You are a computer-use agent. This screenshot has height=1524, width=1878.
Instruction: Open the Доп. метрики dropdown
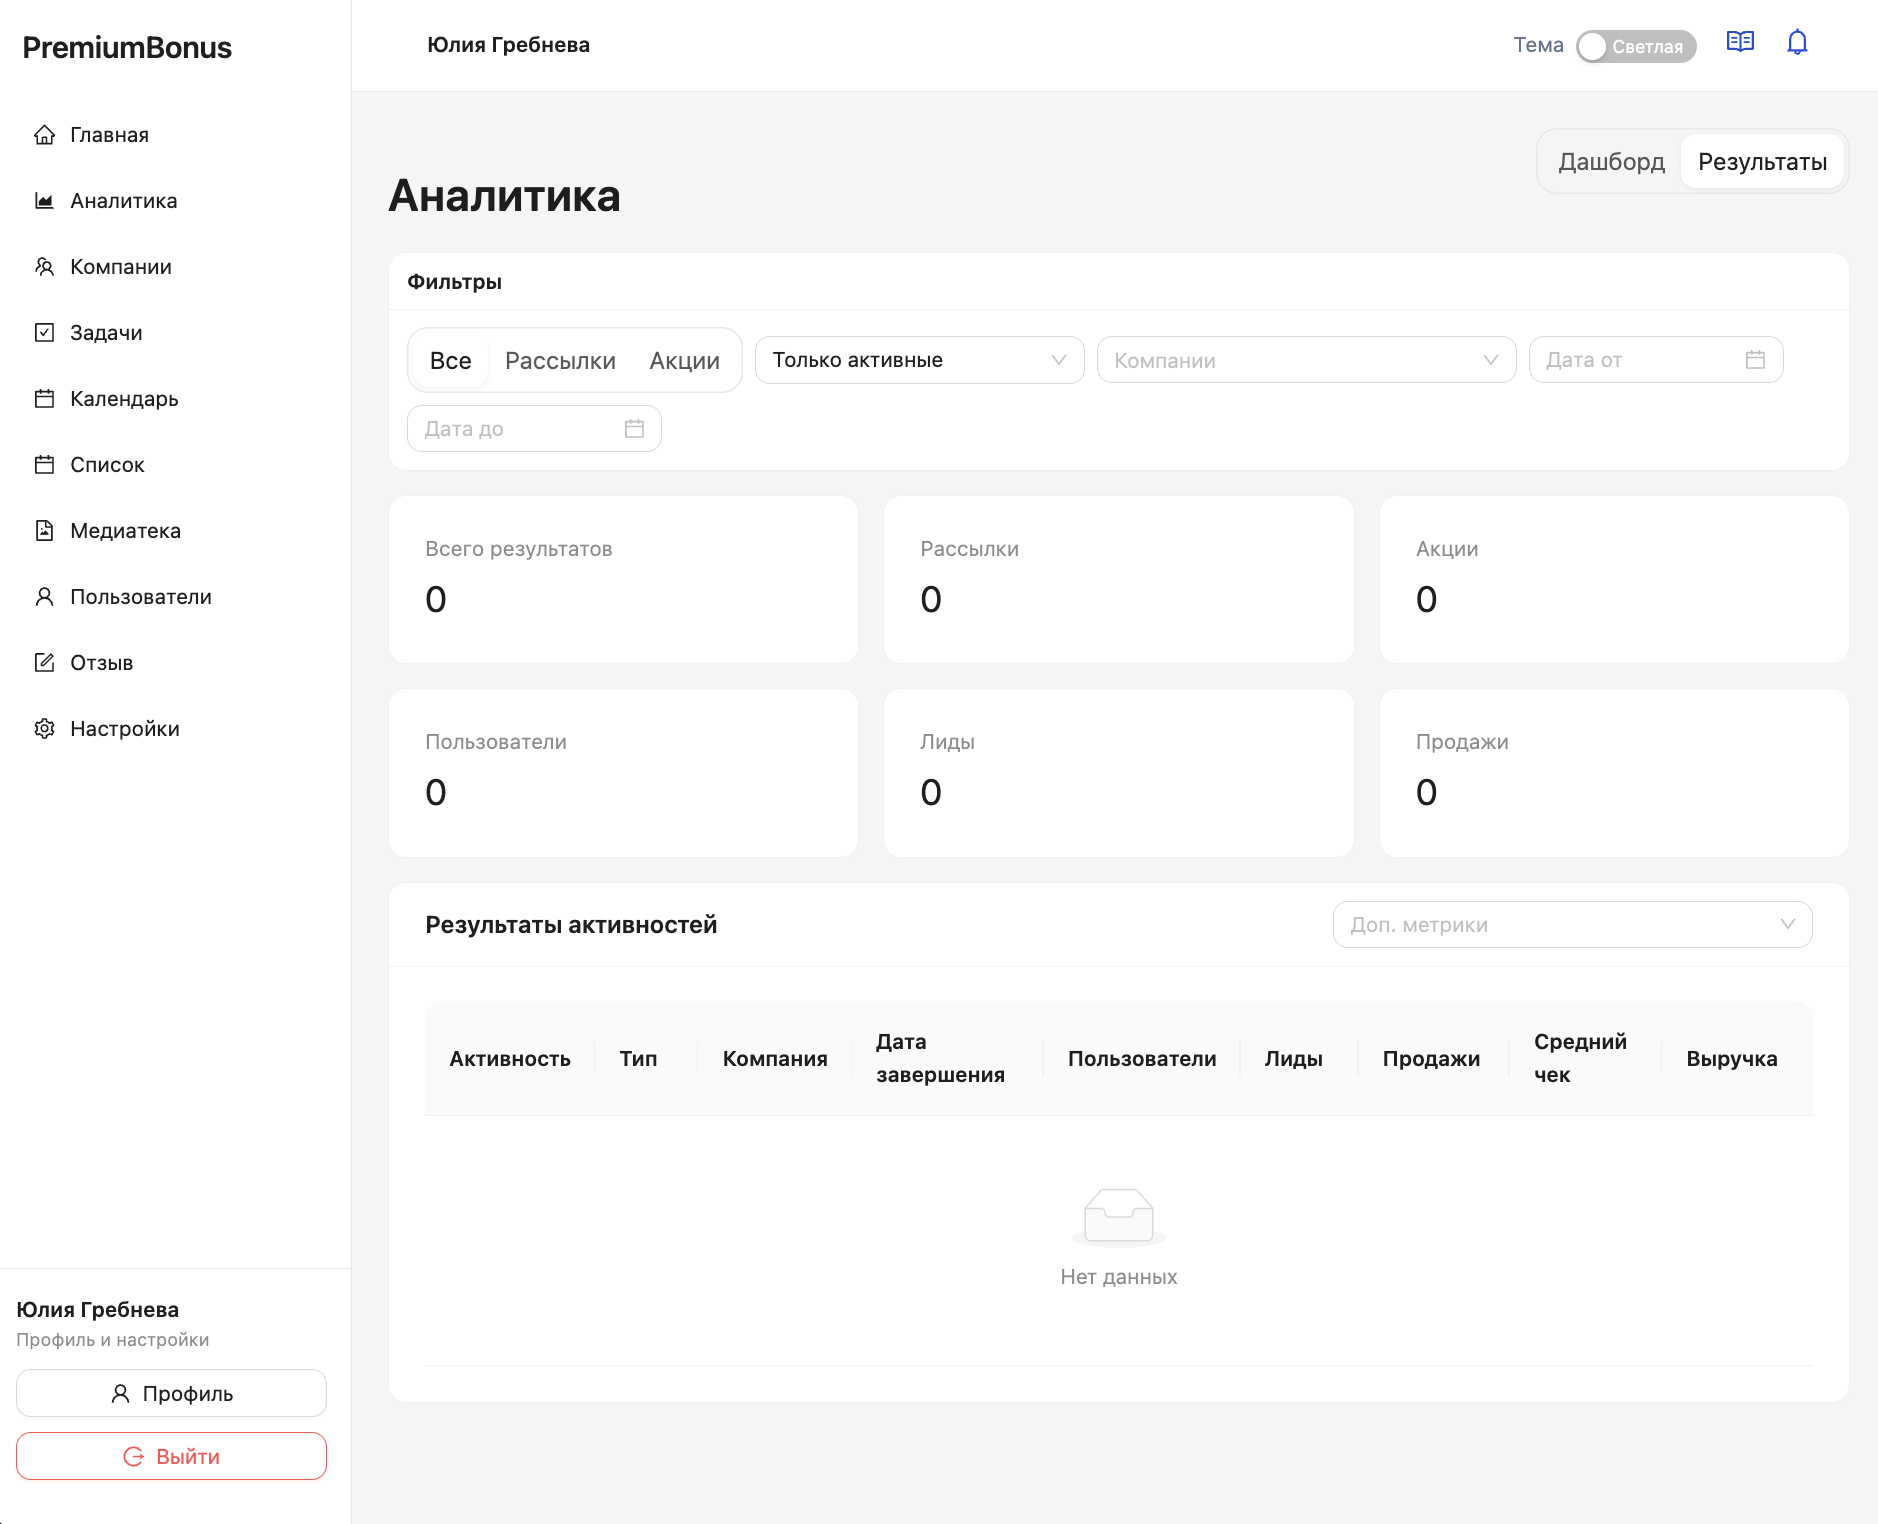1571,924
